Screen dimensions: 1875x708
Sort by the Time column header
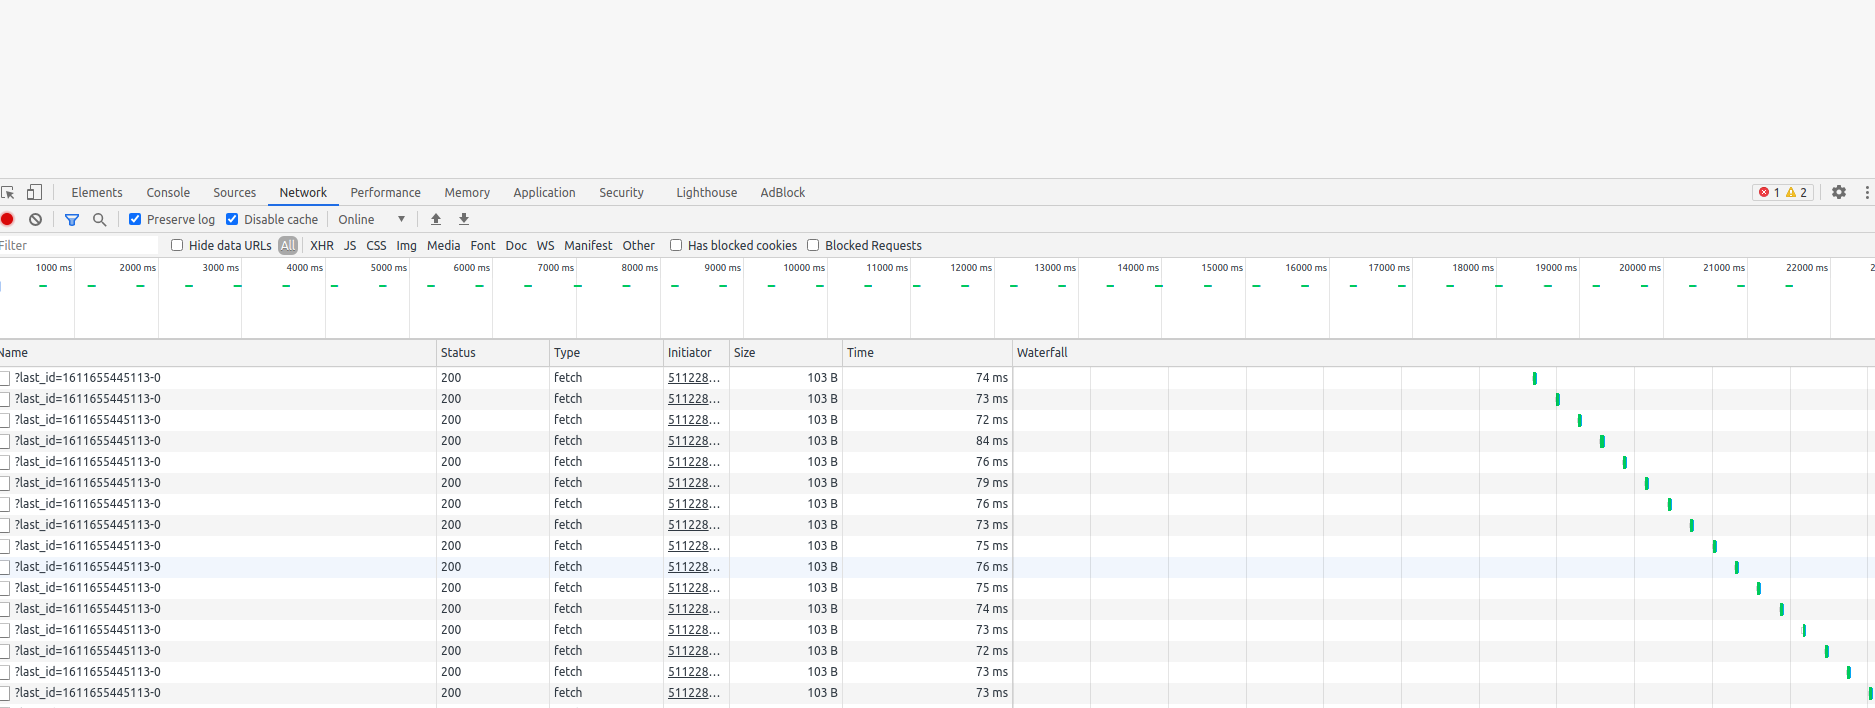click(x=927, y=353)
